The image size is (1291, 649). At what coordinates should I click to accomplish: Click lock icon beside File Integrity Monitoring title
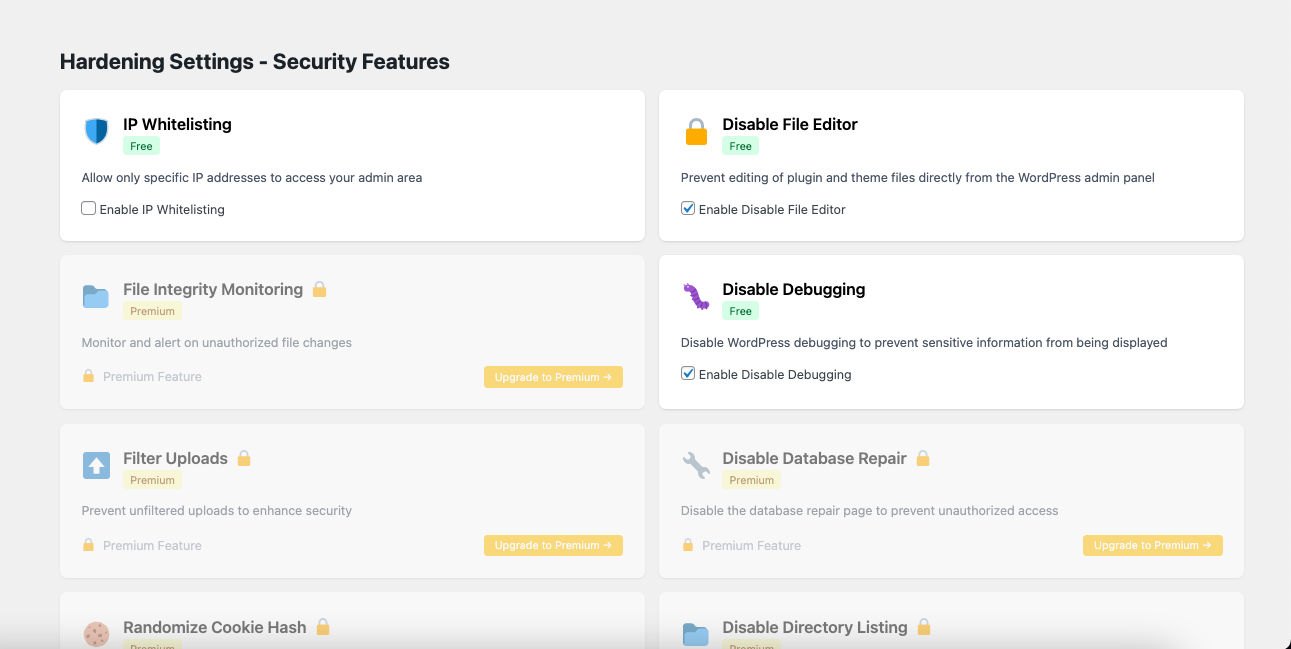tap(320, 289)
